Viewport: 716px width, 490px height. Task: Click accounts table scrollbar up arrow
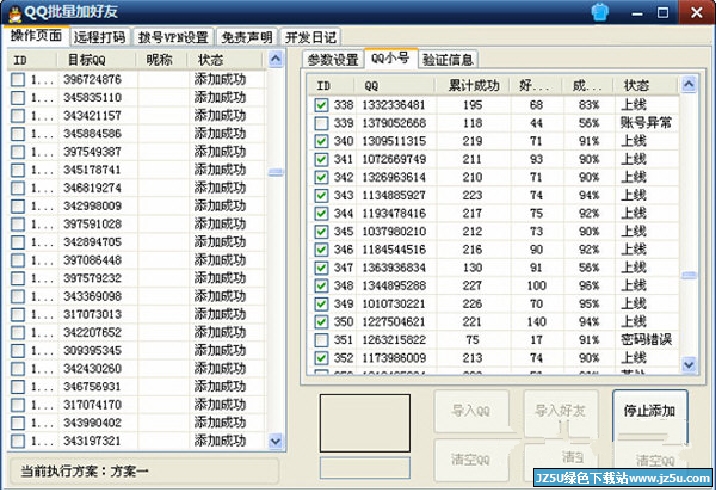[x=688, y=84]
